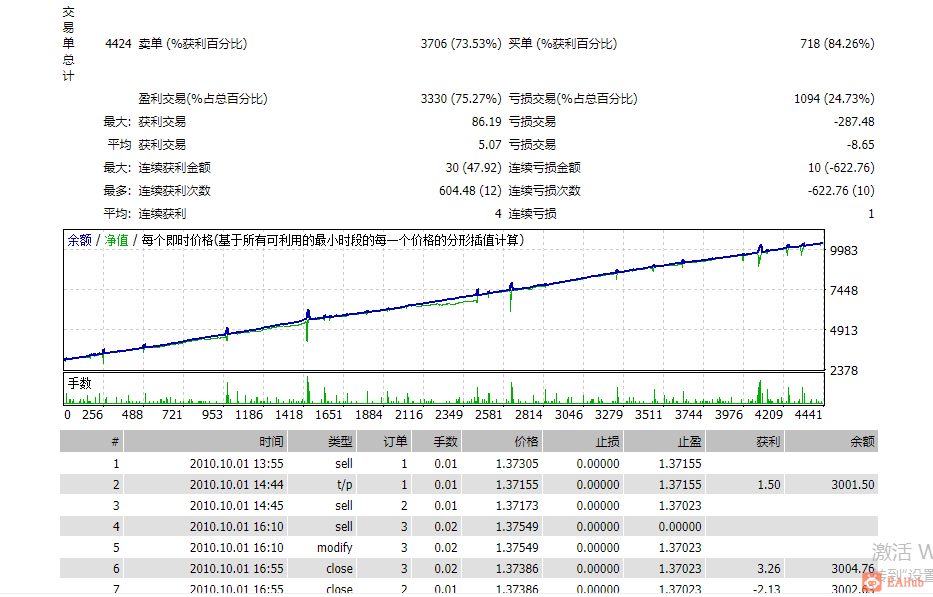Screen dimensions: 933x597
Task: Click value 604.48 (12)
Action: click(471, 191)
